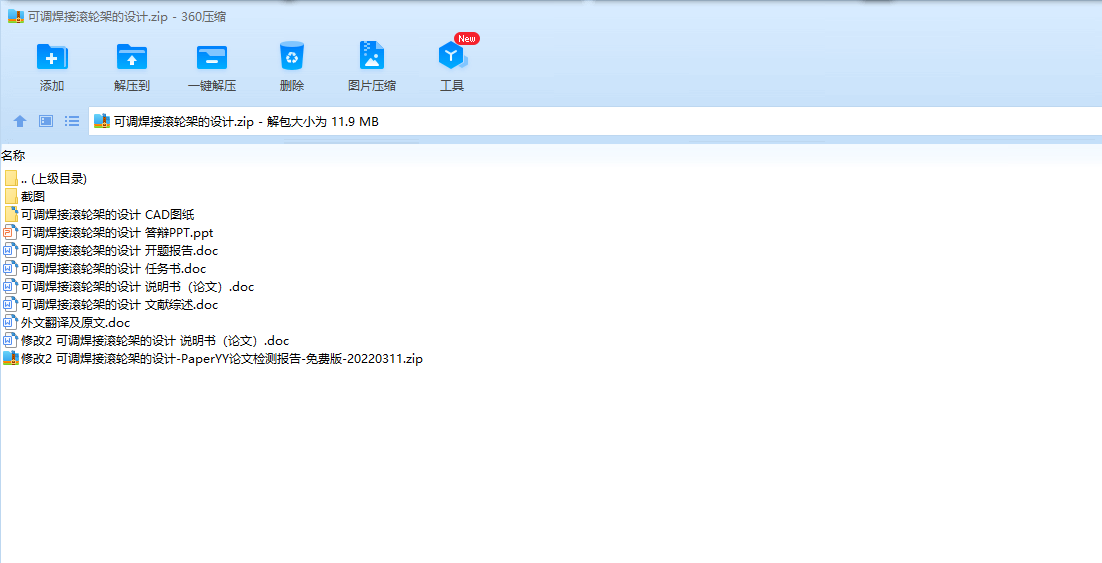
Task: Click the 一键解压 one-click extract icon
Action: pyautogui.click(x=212, y=56)
